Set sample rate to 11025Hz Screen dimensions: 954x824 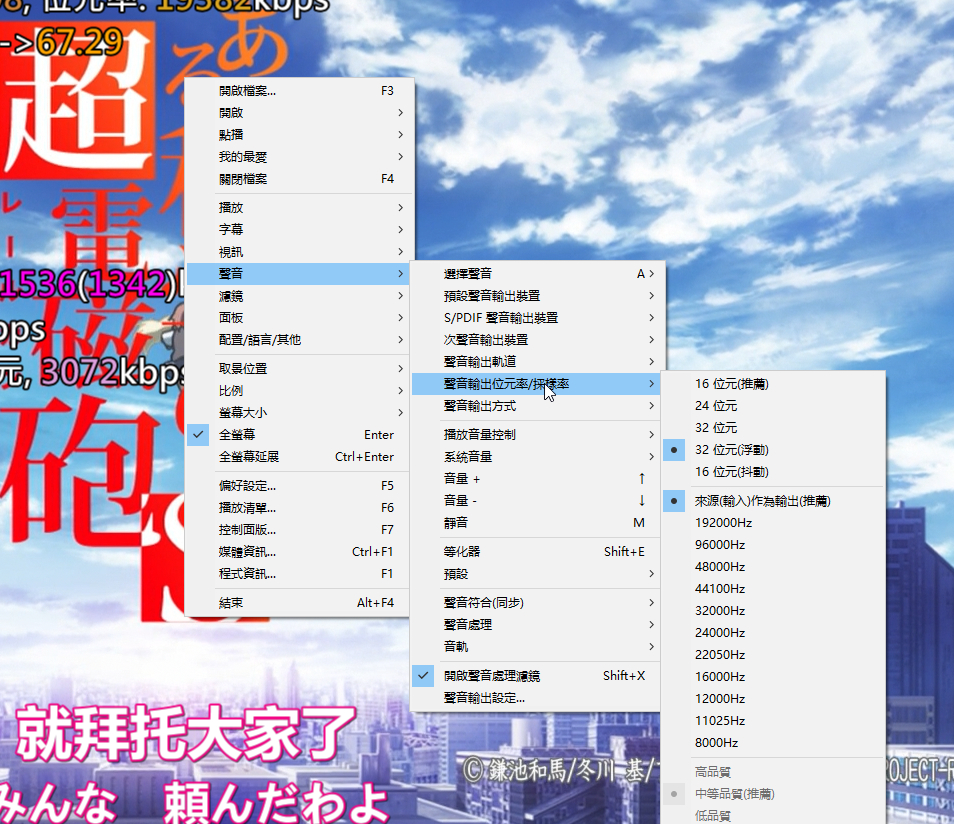tap(773, 721)
